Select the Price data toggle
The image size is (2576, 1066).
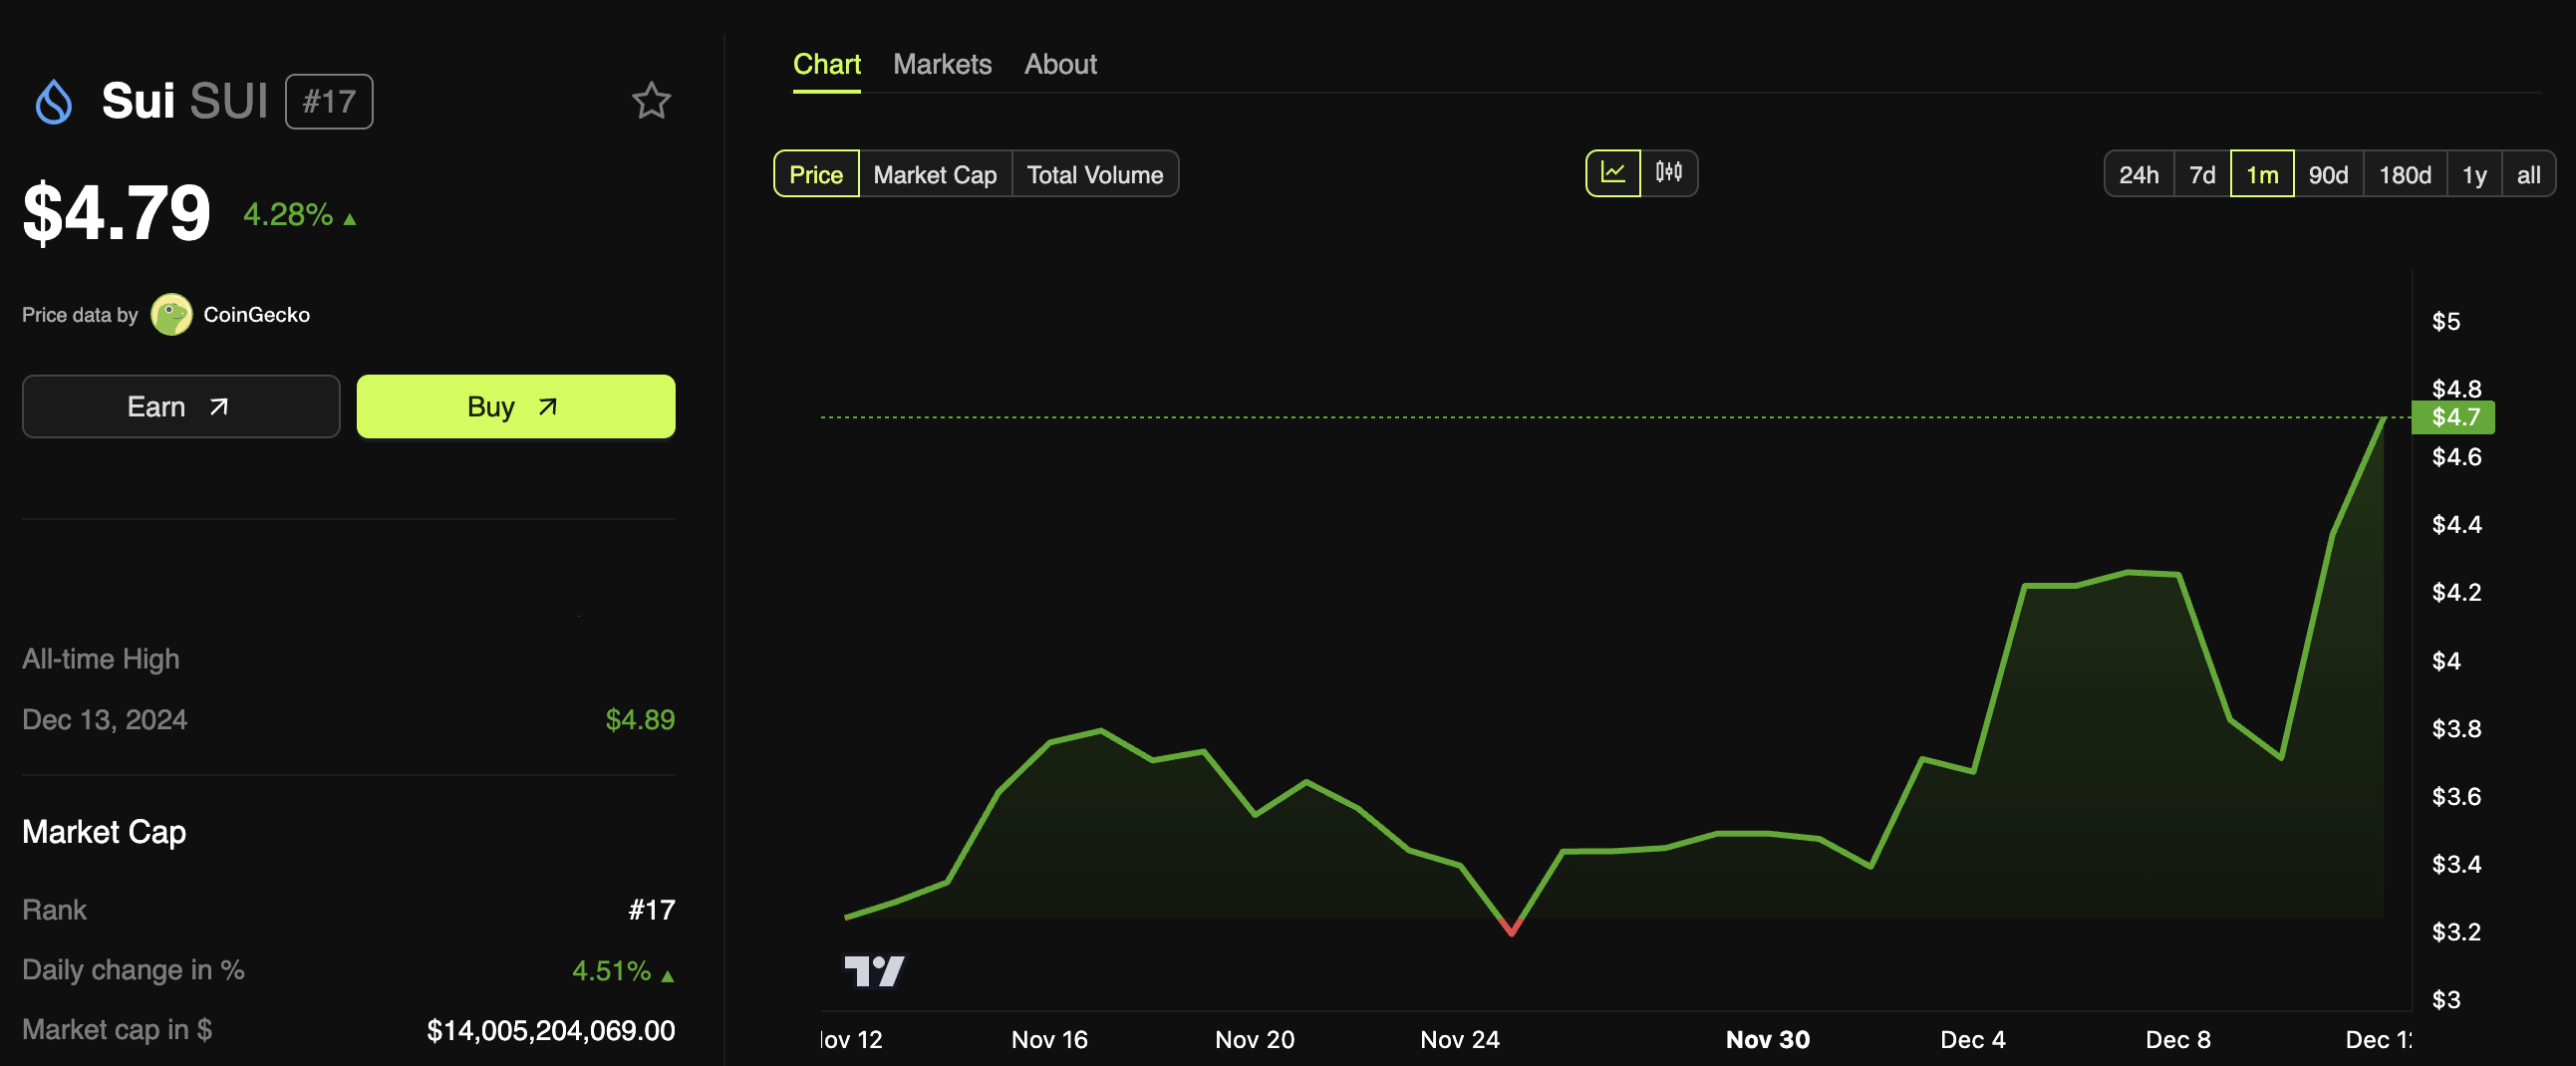click(x=816, y=174)
